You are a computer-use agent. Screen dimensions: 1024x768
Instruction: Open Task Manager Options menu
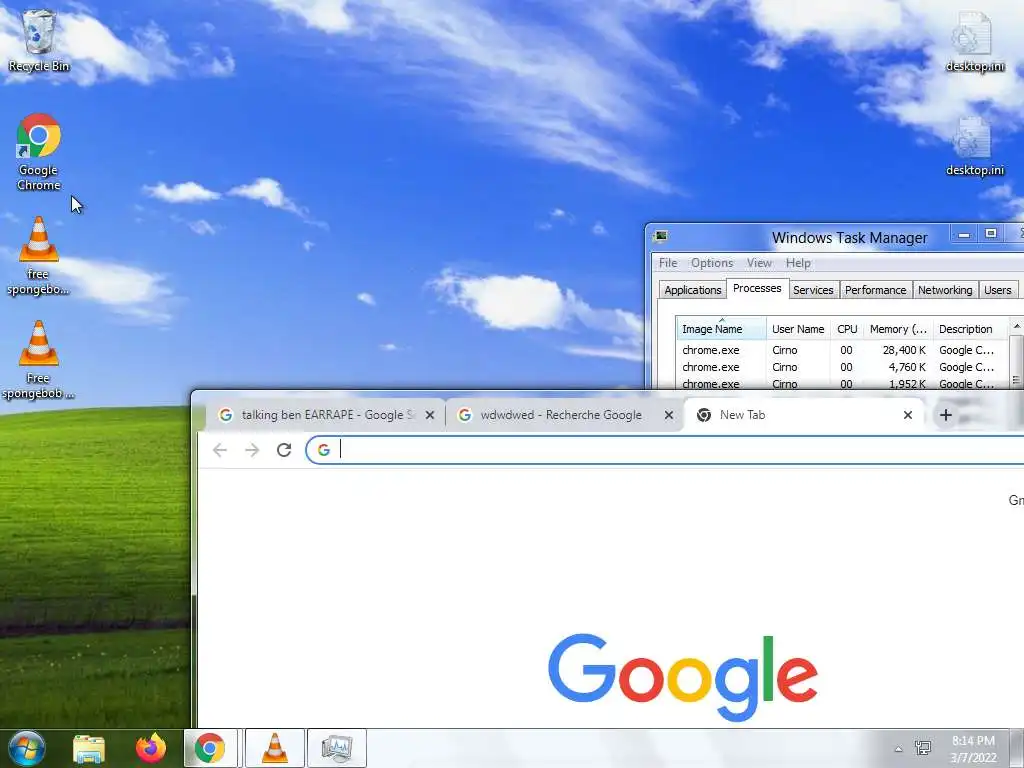pyautogui.click(x=712, y=263)
